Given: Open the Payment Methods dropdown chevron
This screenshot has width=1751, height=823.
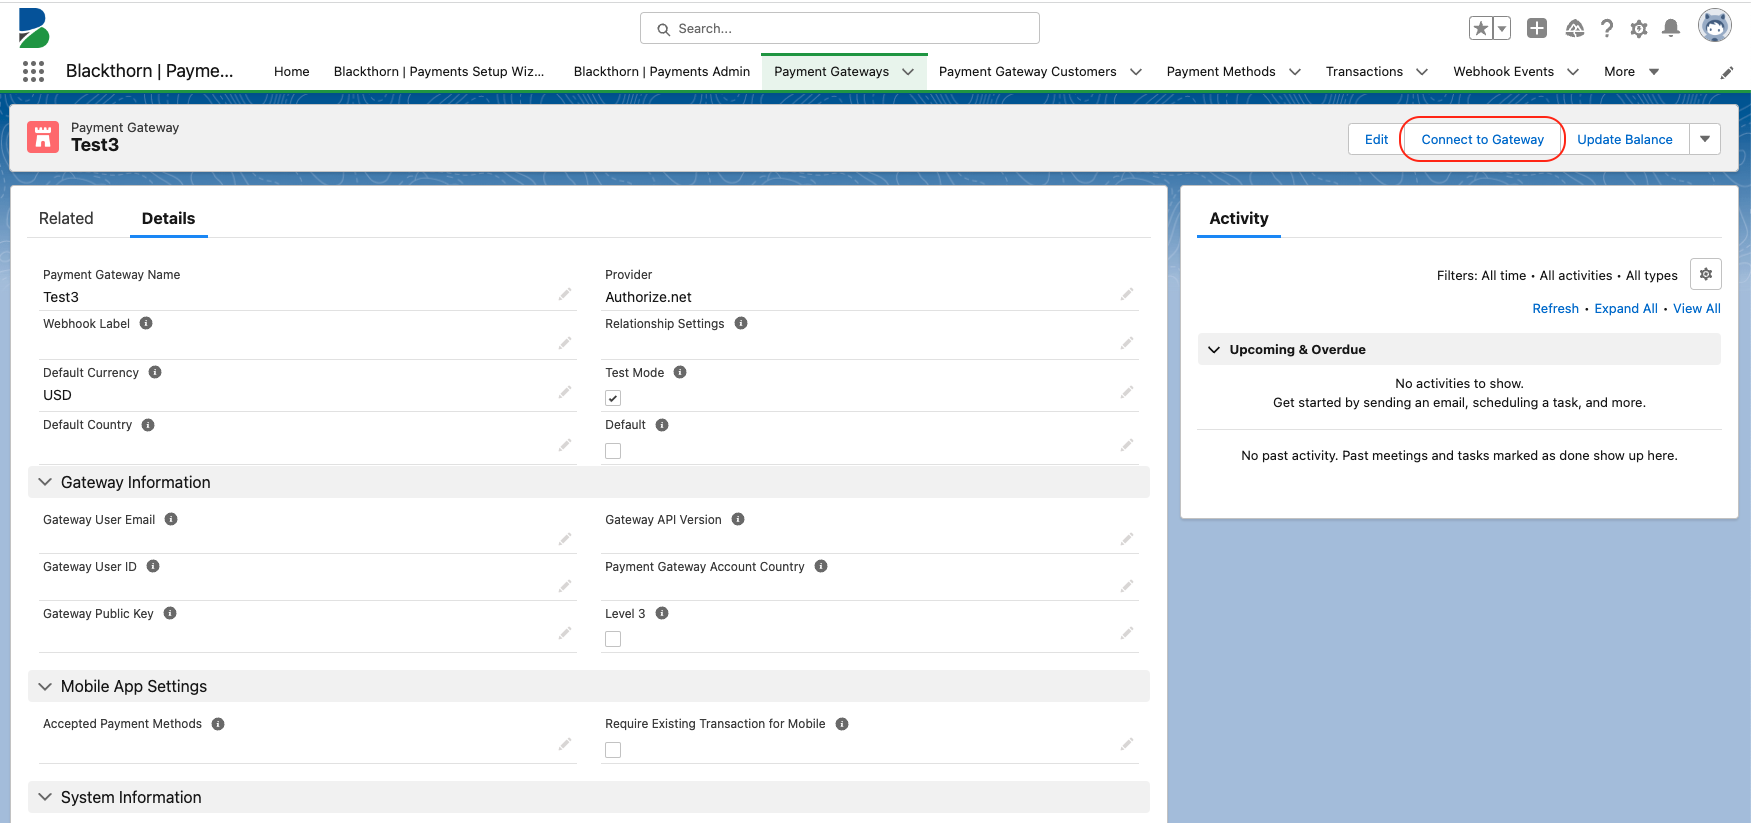Looking at the screenshot, I should click(x=1295, y=72).
